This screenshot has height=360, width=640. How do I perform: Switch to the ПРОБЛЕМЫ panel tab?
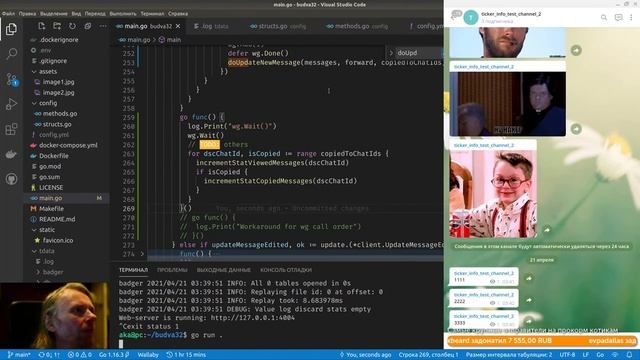pyautogui.click(x=172, y=270)
